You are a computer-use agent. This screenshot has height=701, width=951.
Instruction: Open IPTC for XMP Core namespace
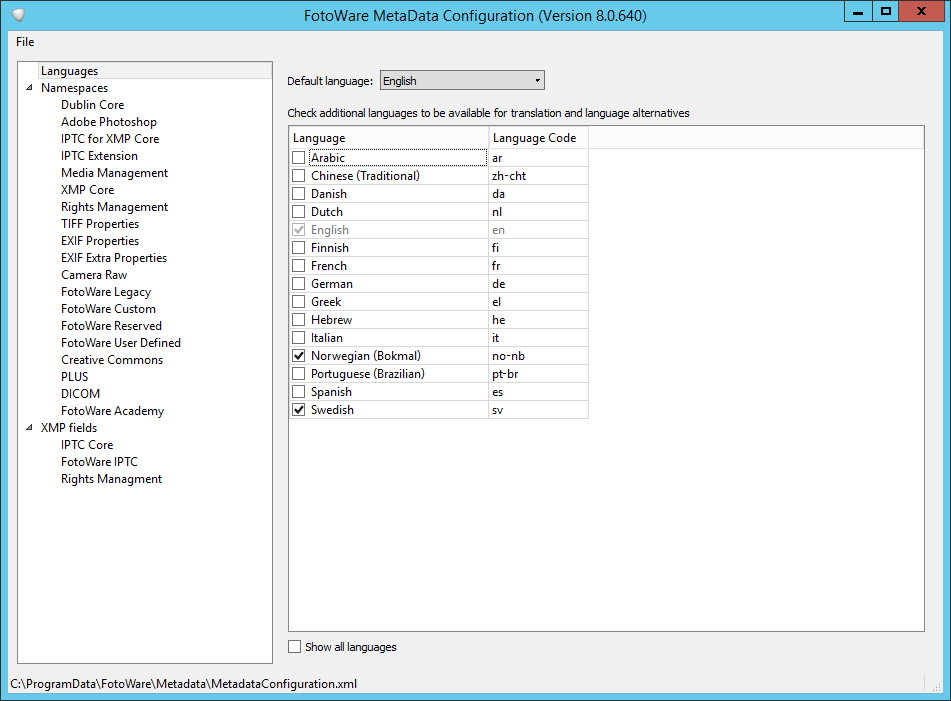point(110,139)
